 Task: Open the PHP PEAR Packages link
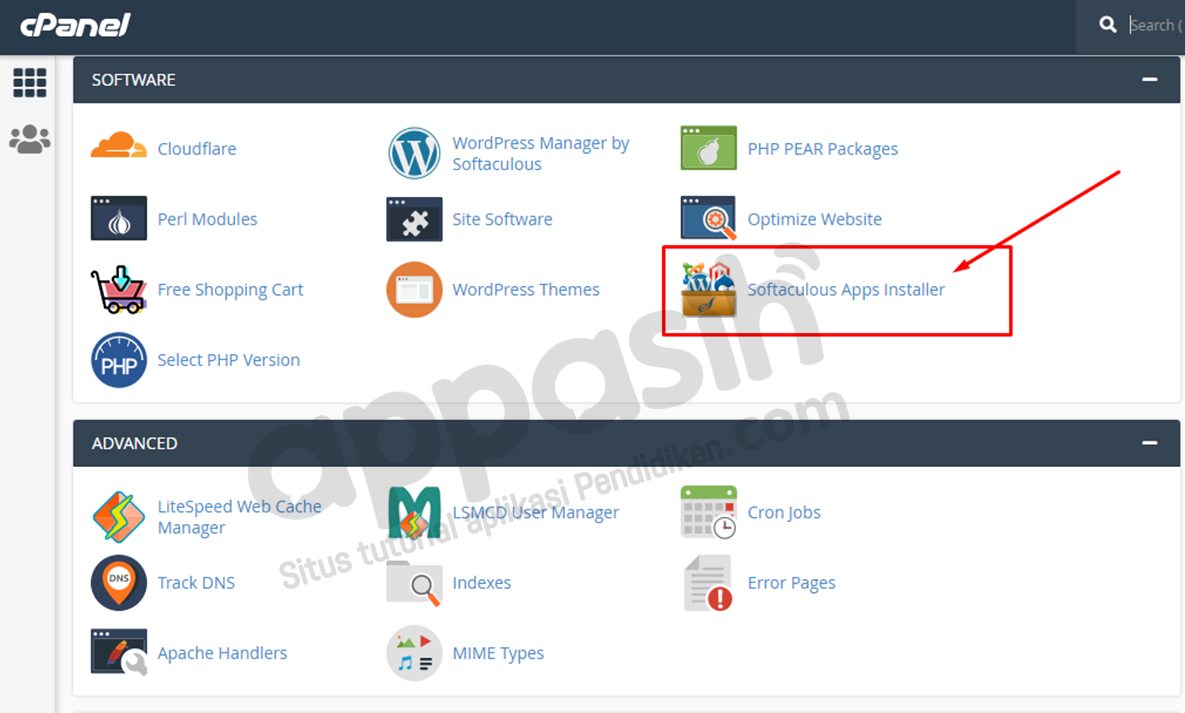point(822,149)
